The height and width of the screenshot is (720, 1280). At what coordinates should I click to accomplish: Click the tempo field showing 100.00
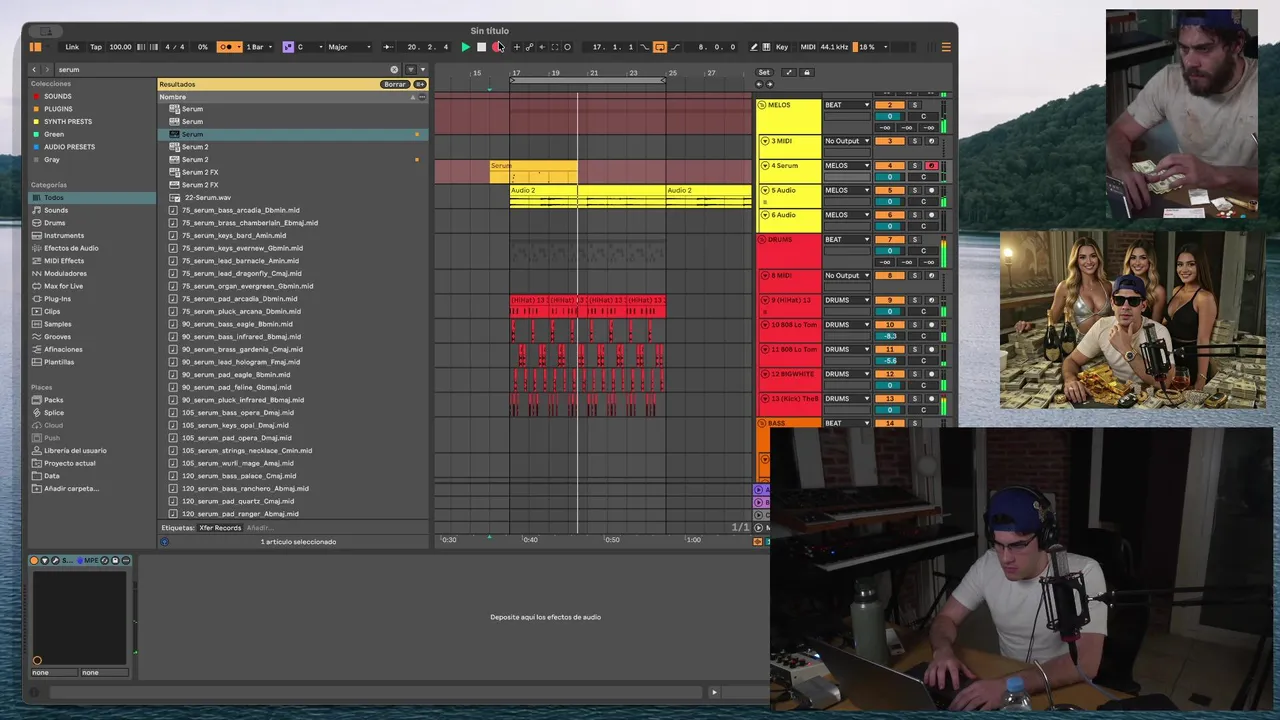(x=120, y=47)
